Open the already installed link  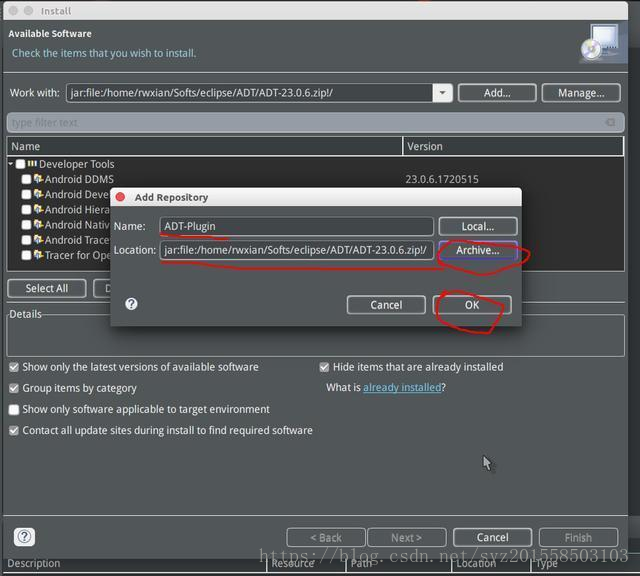coord(402,387)
